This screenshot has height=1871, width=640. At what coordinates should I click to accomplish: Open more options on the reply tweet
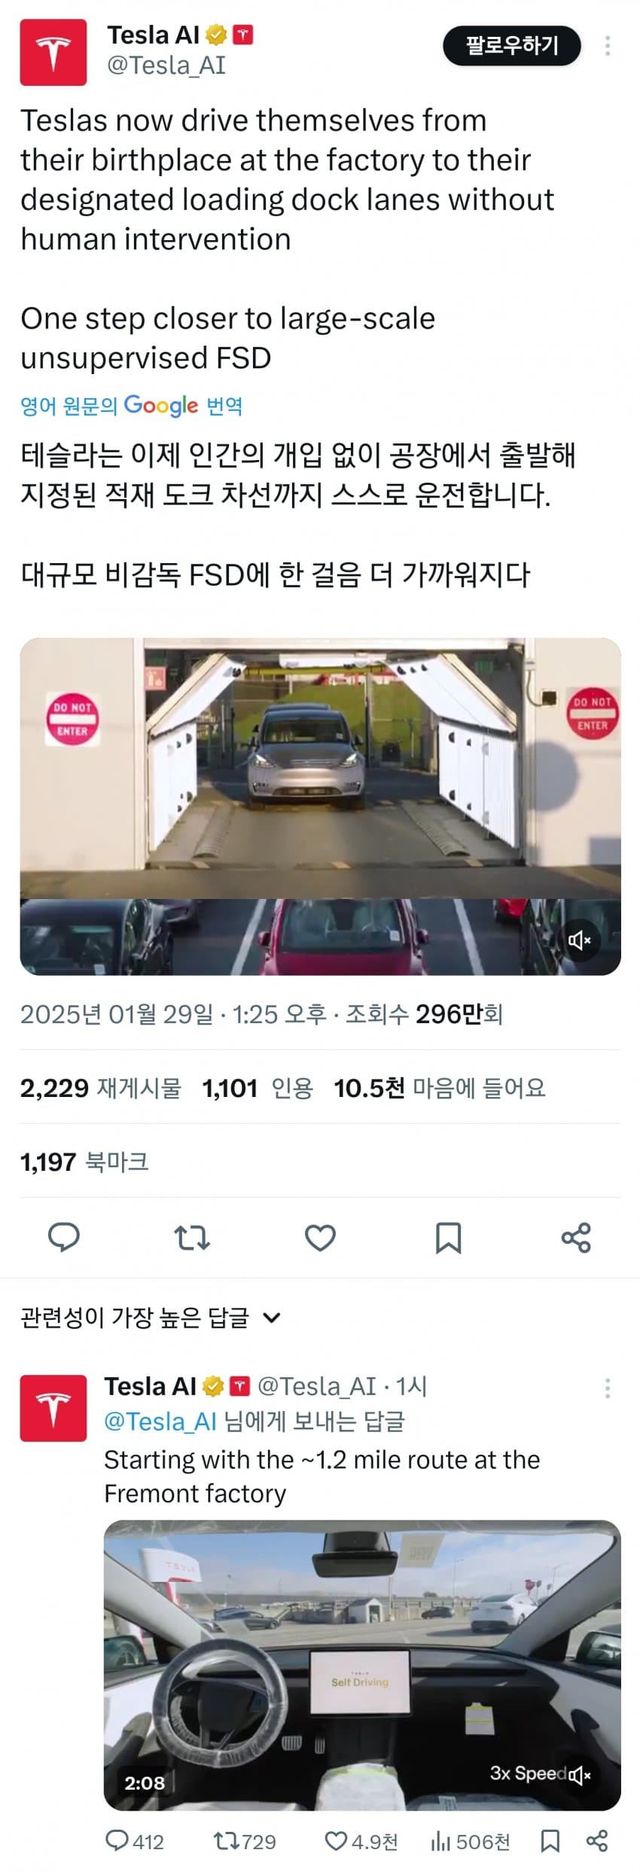607,1388
